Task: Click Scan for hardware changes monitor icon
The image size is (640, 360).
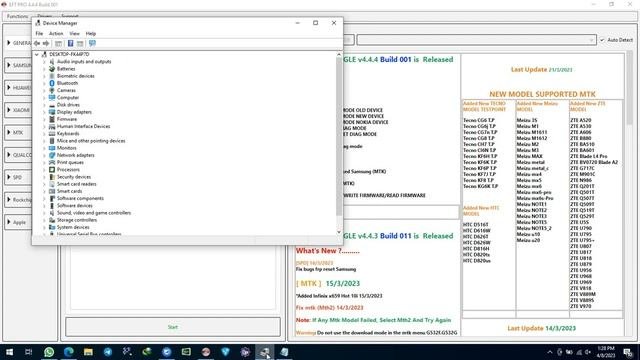Action: tap(92, 43)
